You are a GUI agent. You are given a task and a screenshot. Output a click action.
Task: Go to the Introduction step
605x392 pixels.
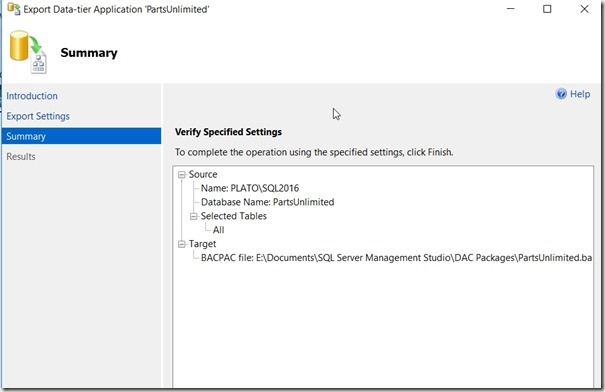click(32, 96)
